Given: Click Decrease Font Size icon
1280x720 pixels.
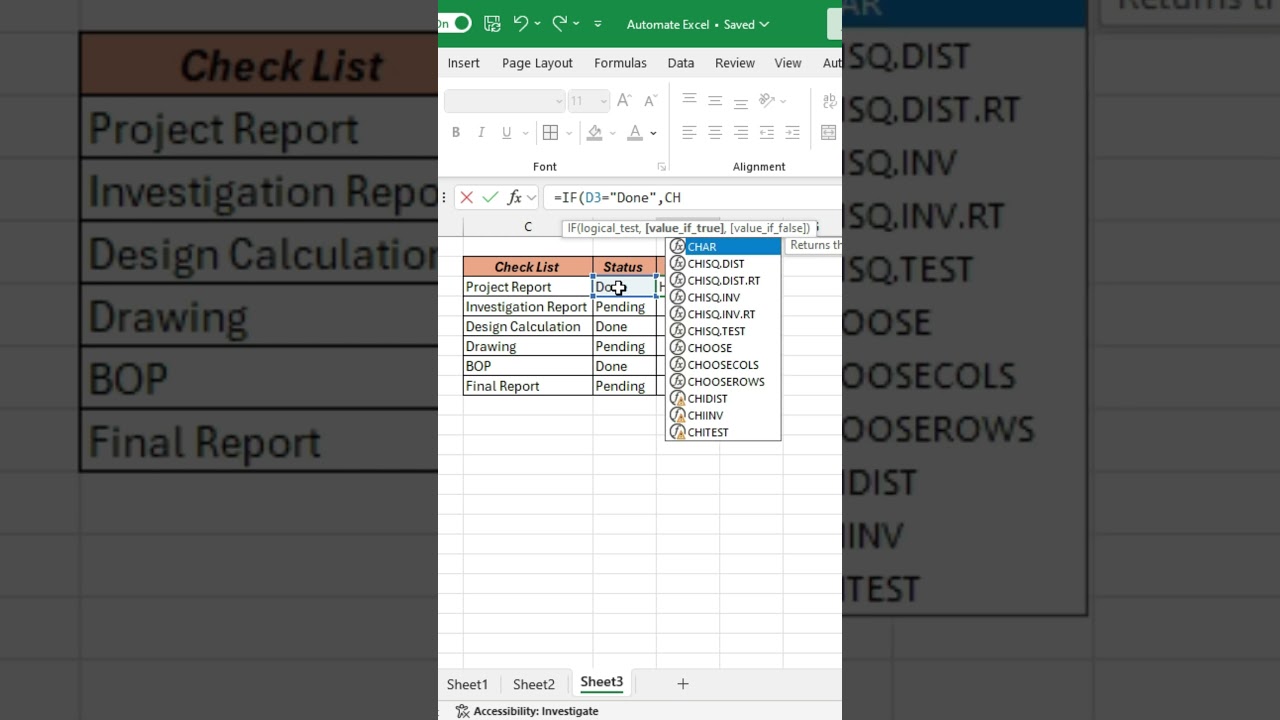Looking at the screenshot, I should [650, 101].
